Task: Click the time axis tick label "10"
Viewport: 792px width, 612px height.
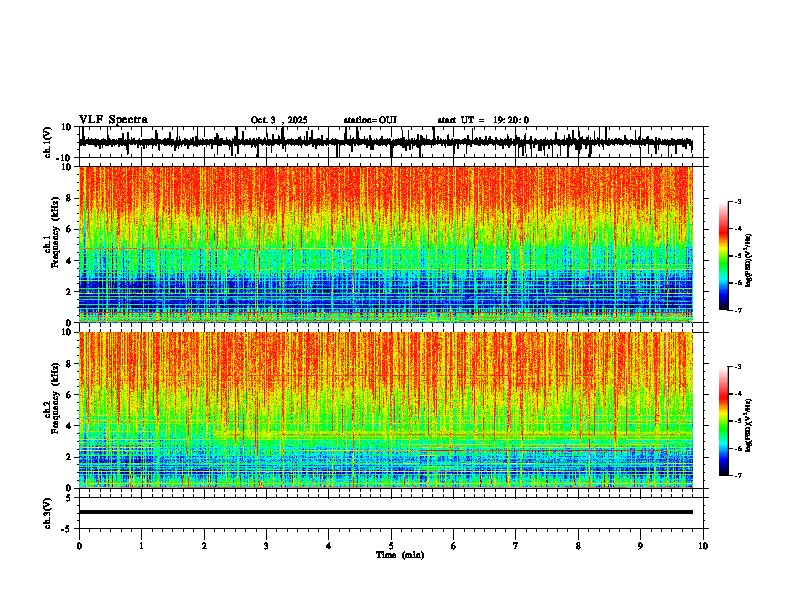Action: click(703, 546)
